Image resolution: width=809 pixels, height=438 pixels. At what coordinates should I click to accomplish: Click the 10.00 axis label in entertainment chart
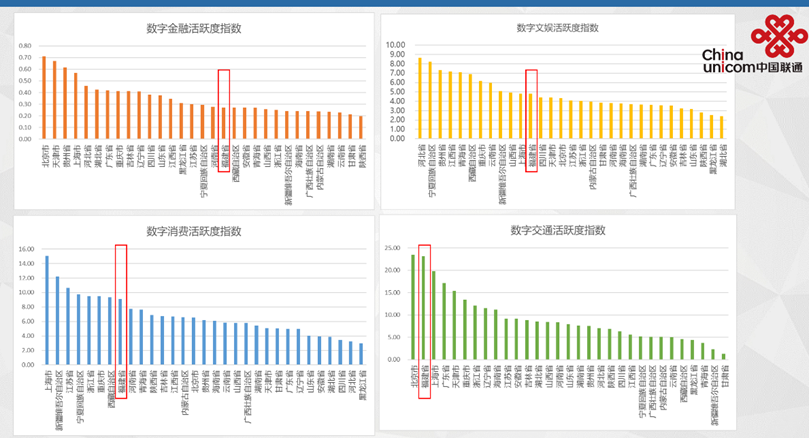(x=394, y=45)
